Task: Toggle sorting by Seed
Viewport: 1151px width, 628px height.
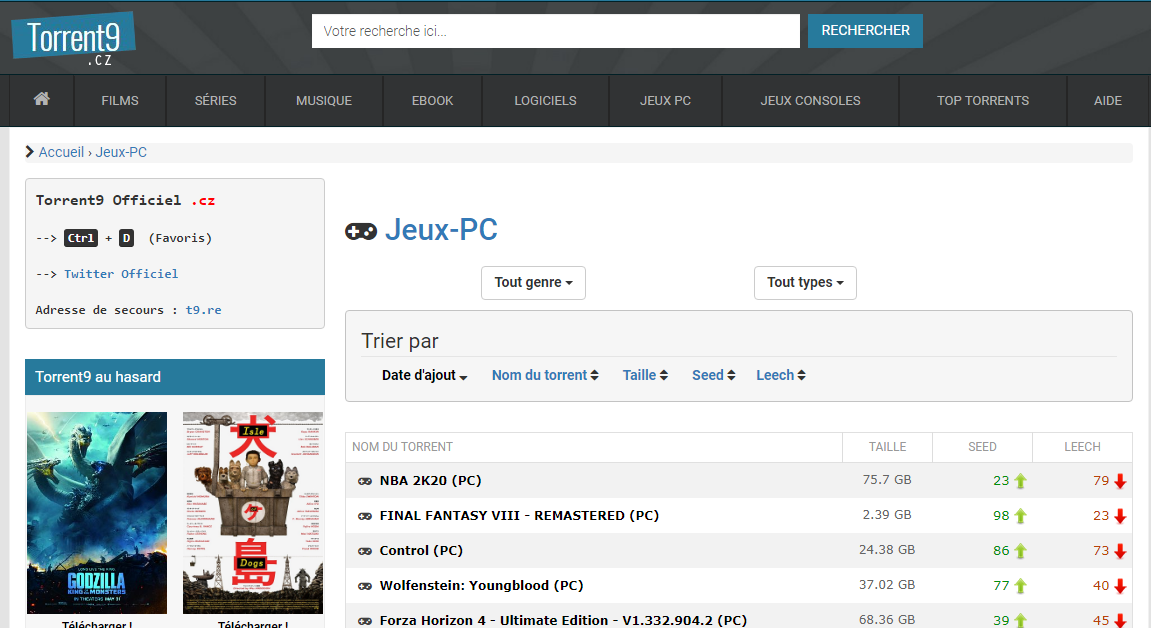Action: (713, 375)
